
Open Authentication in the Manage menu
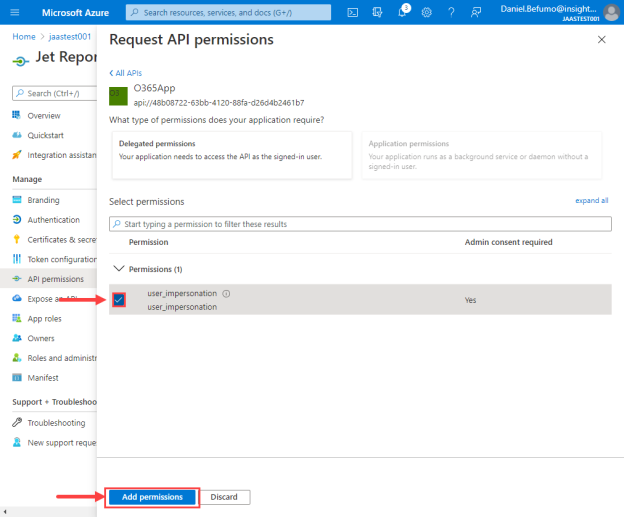point(53,220)
